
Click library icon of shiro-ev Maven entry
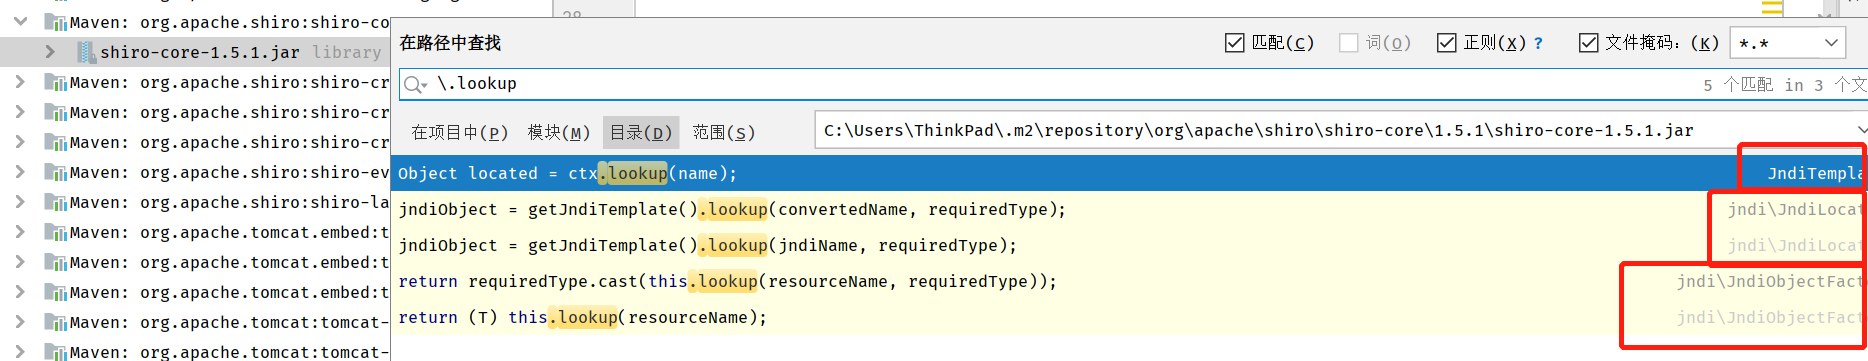tap(56, 172)
